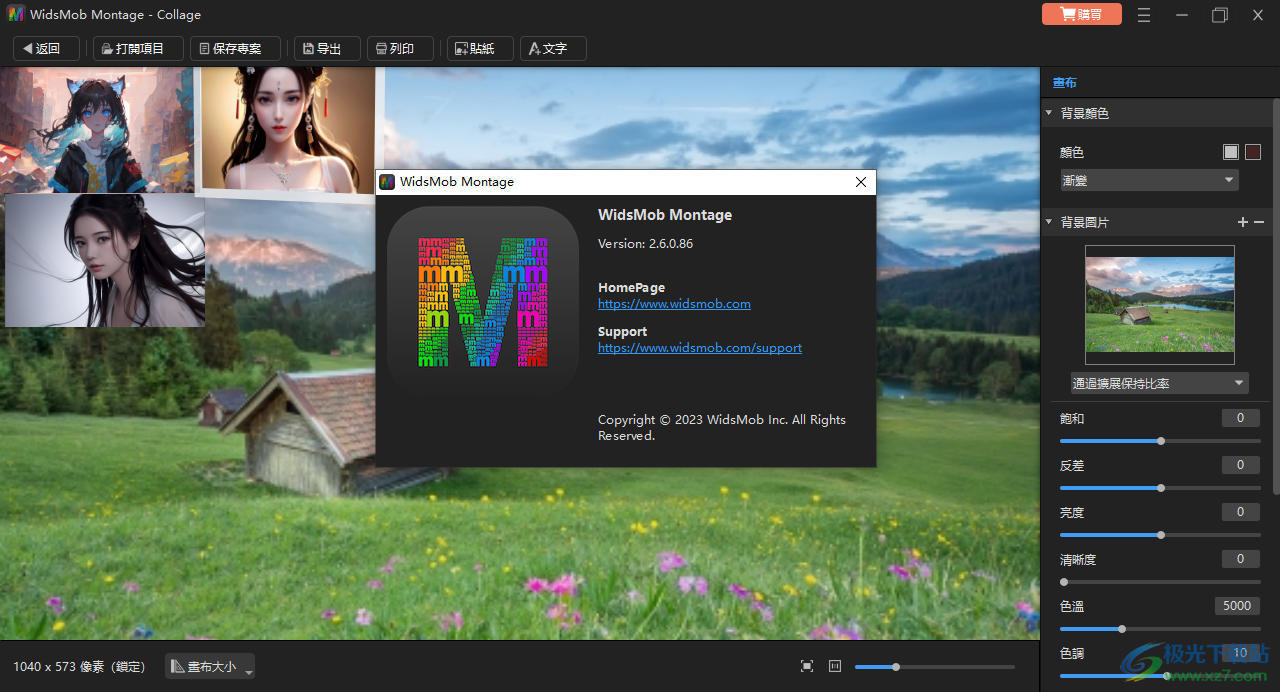Open the hamburger menu in title bar
The width and height of the screenshot is (1280, 692).
[1144, 15]
